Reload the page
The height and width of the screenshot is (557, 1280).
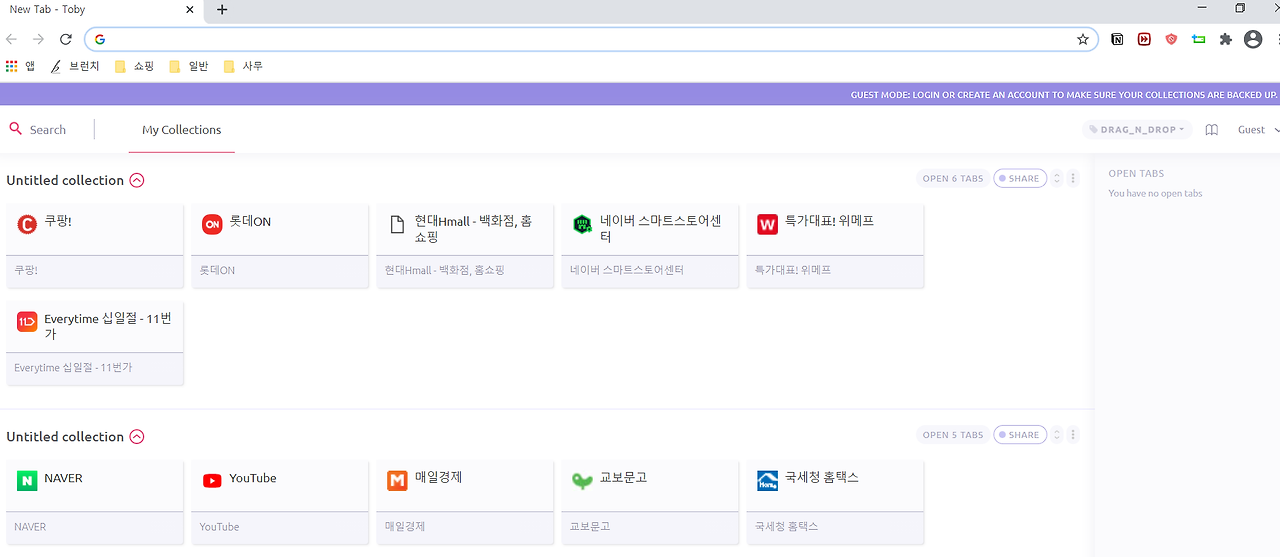pyautogui.click(x=66, y=39)
